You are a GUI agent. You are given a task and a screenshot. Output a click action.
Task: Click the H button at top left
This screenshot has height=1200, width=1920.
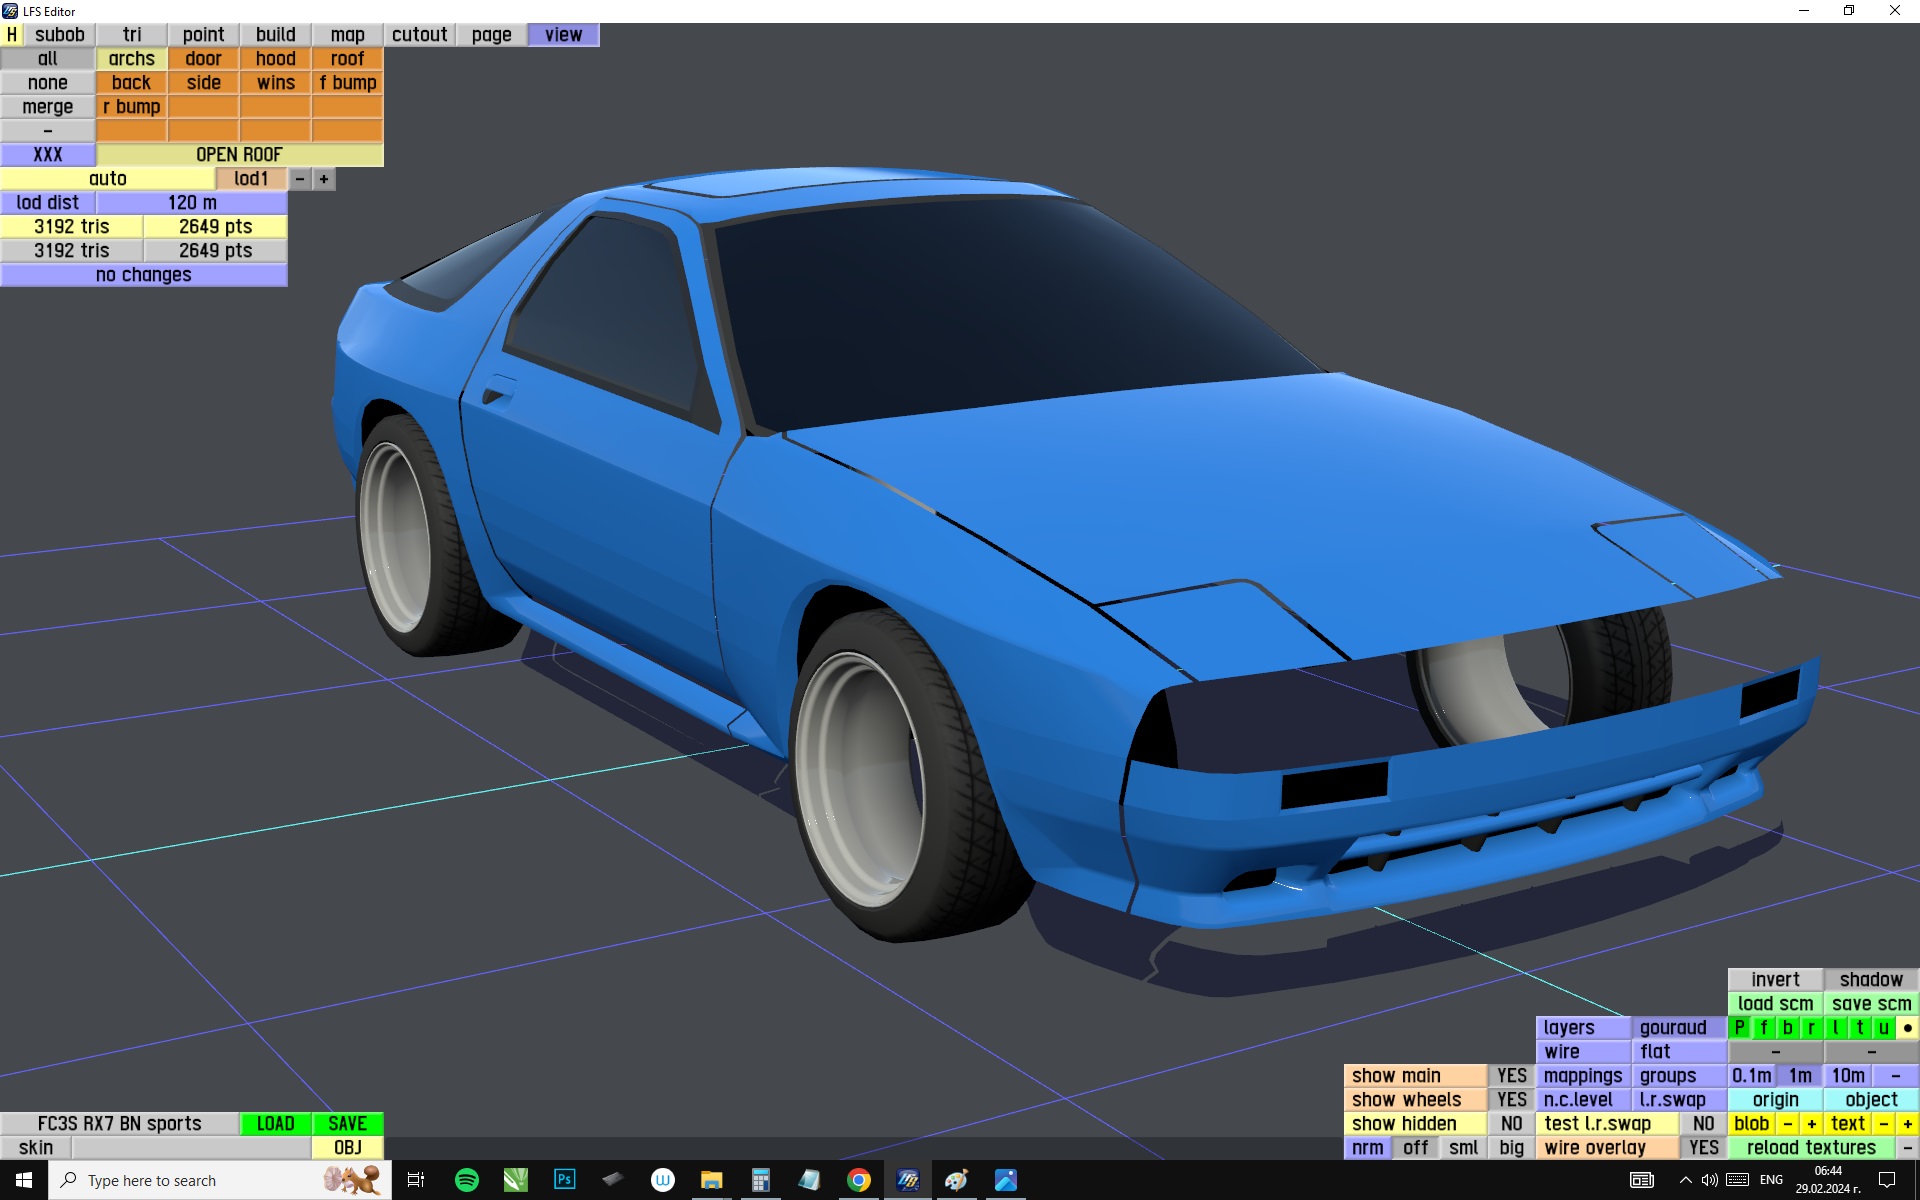pyautogui.click(x=12, y=34)
